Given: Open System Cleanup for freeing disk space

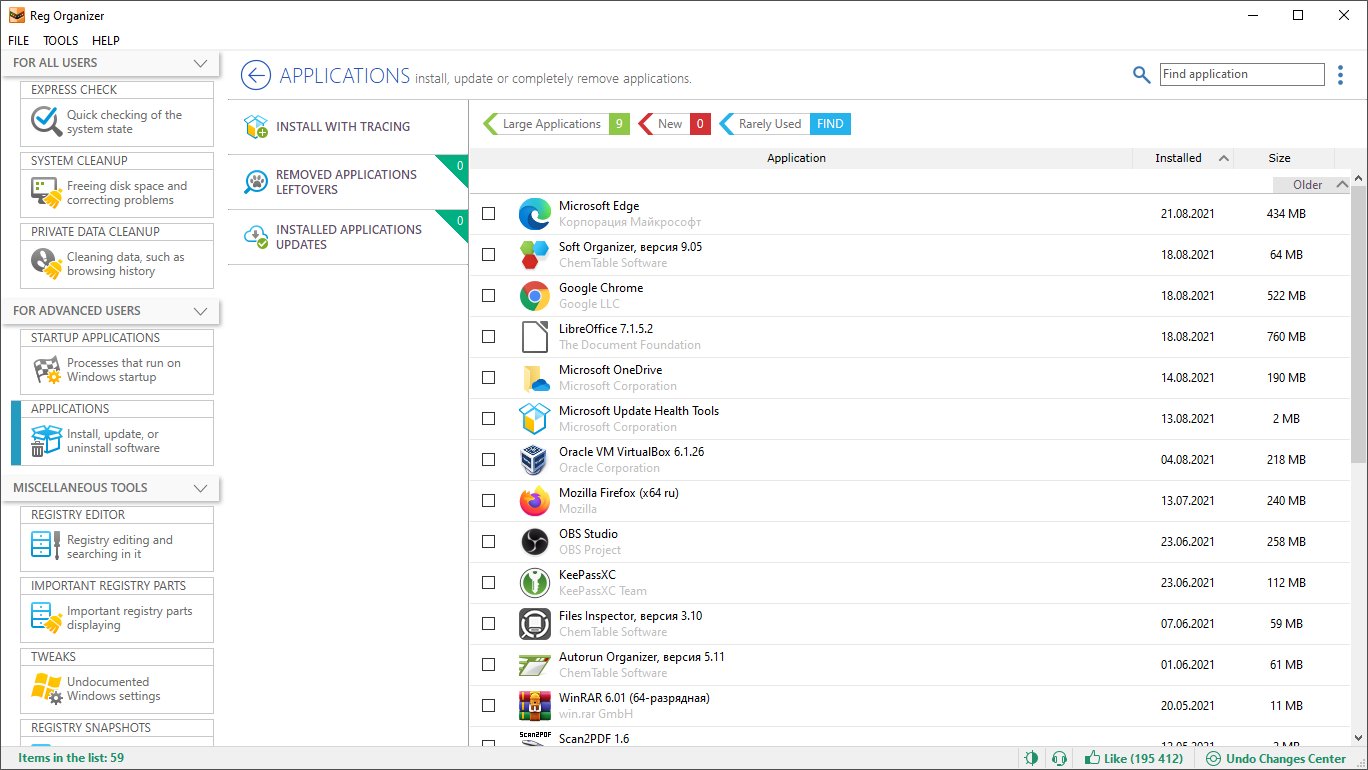Looking at the screenshot, I should [116, 192].
